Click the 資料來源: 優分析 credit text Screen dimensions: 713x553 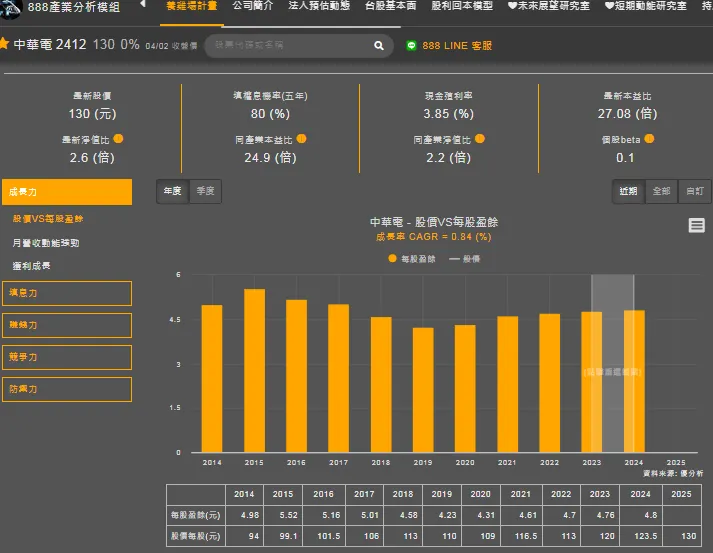tap(673, 473)
